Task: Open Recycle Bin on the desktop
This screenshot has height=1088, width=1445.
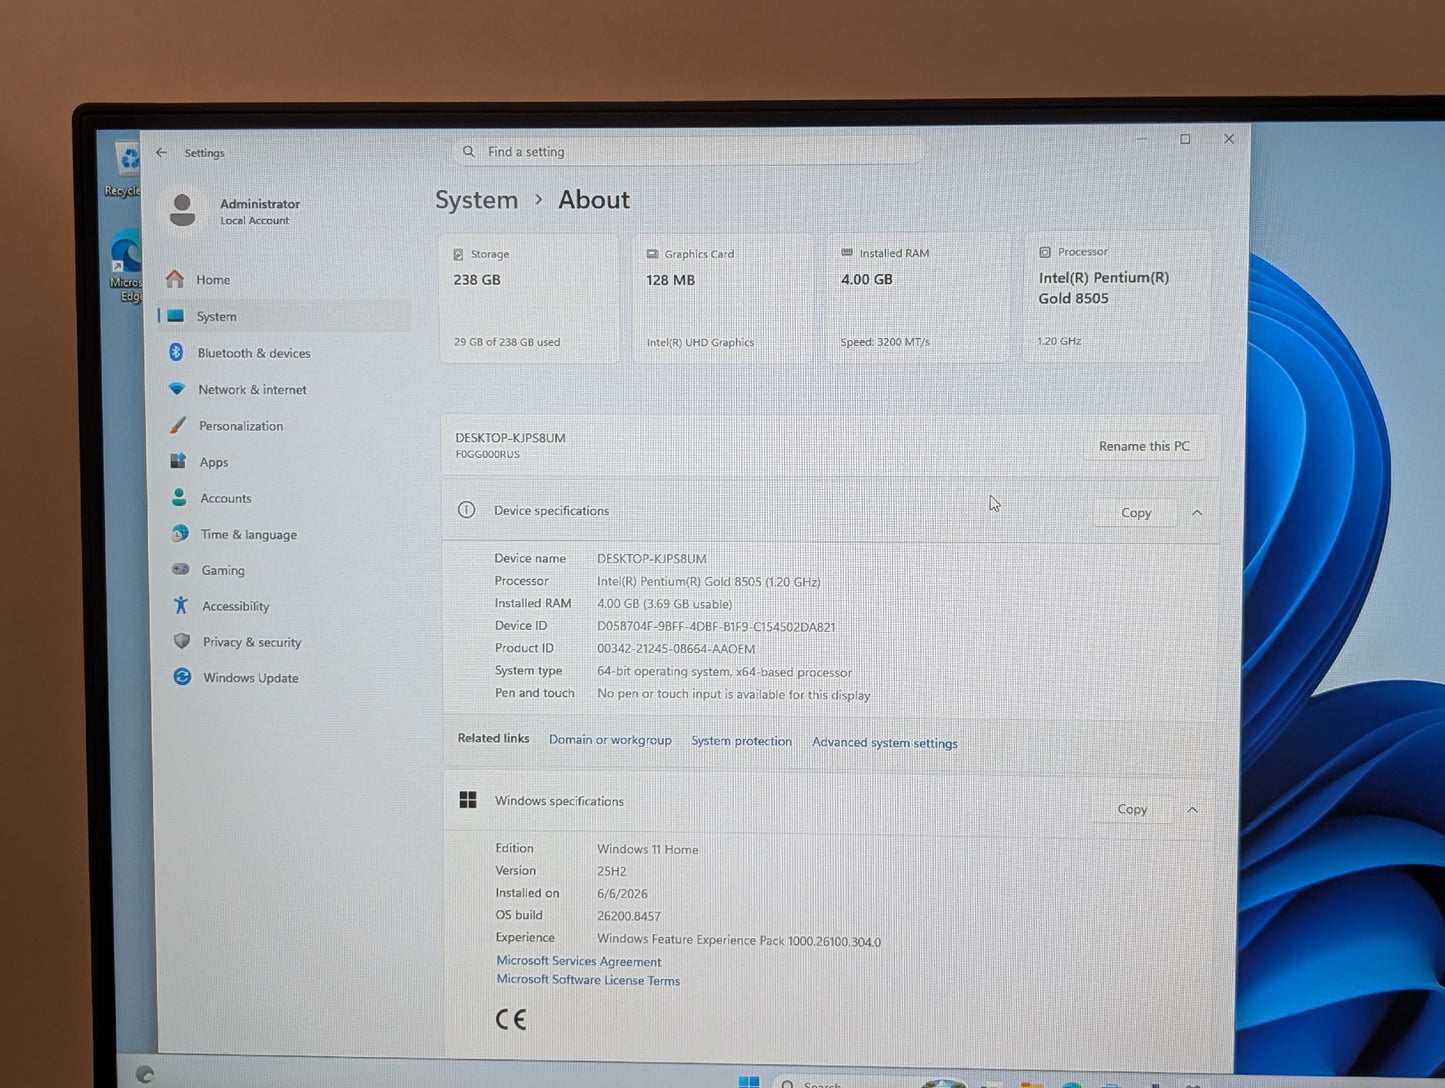Action: coord(124,168)
